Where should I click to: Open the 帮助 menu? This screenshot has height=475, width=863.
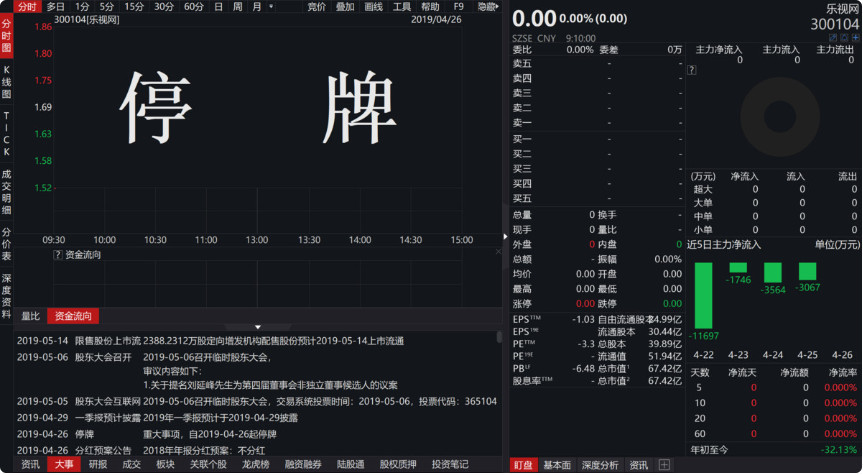click(x=430, y=7)
